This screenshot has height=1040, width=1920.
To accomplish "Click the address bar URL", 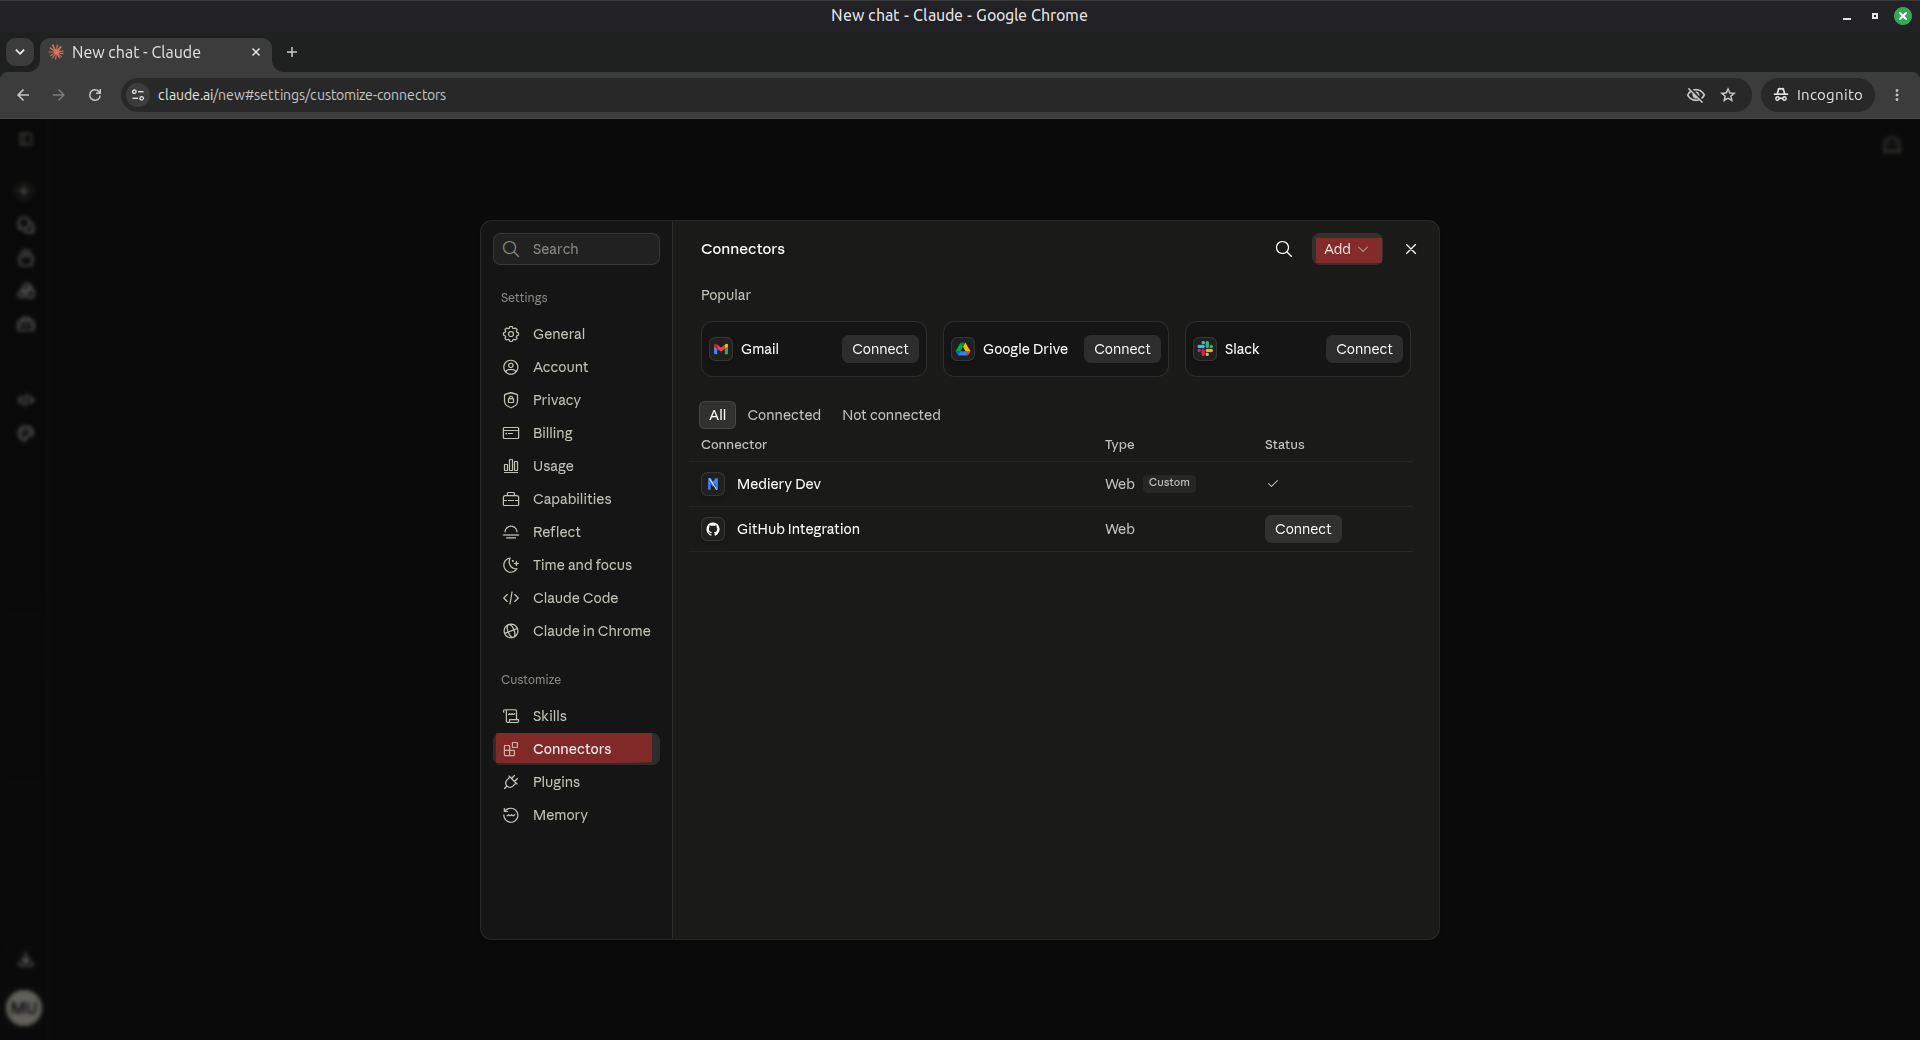I will 302,95.
